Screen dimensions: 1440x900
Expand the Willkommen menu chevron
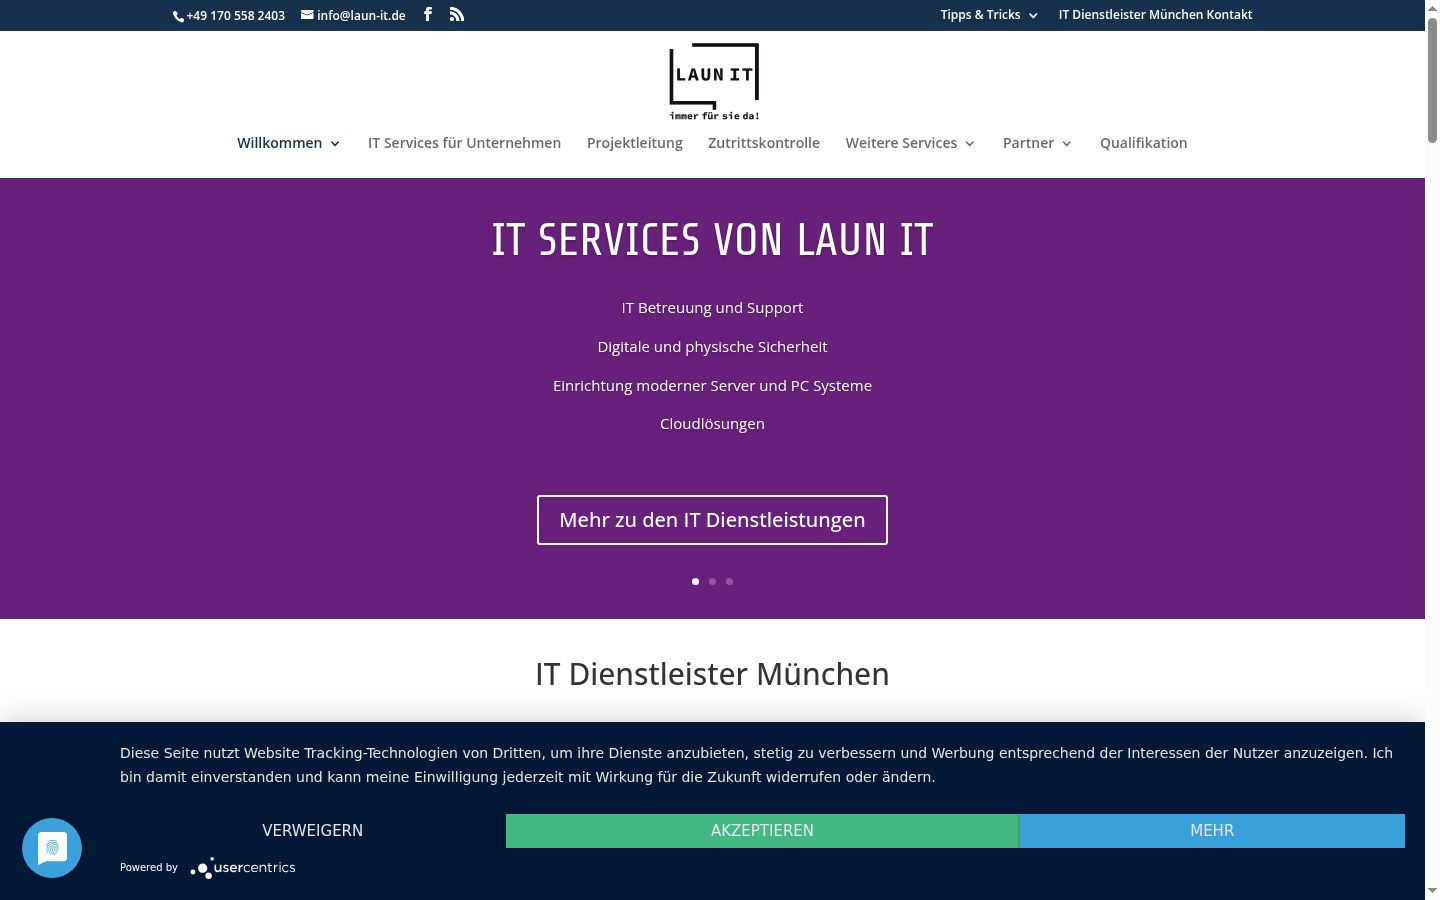(x=335, y=144)
